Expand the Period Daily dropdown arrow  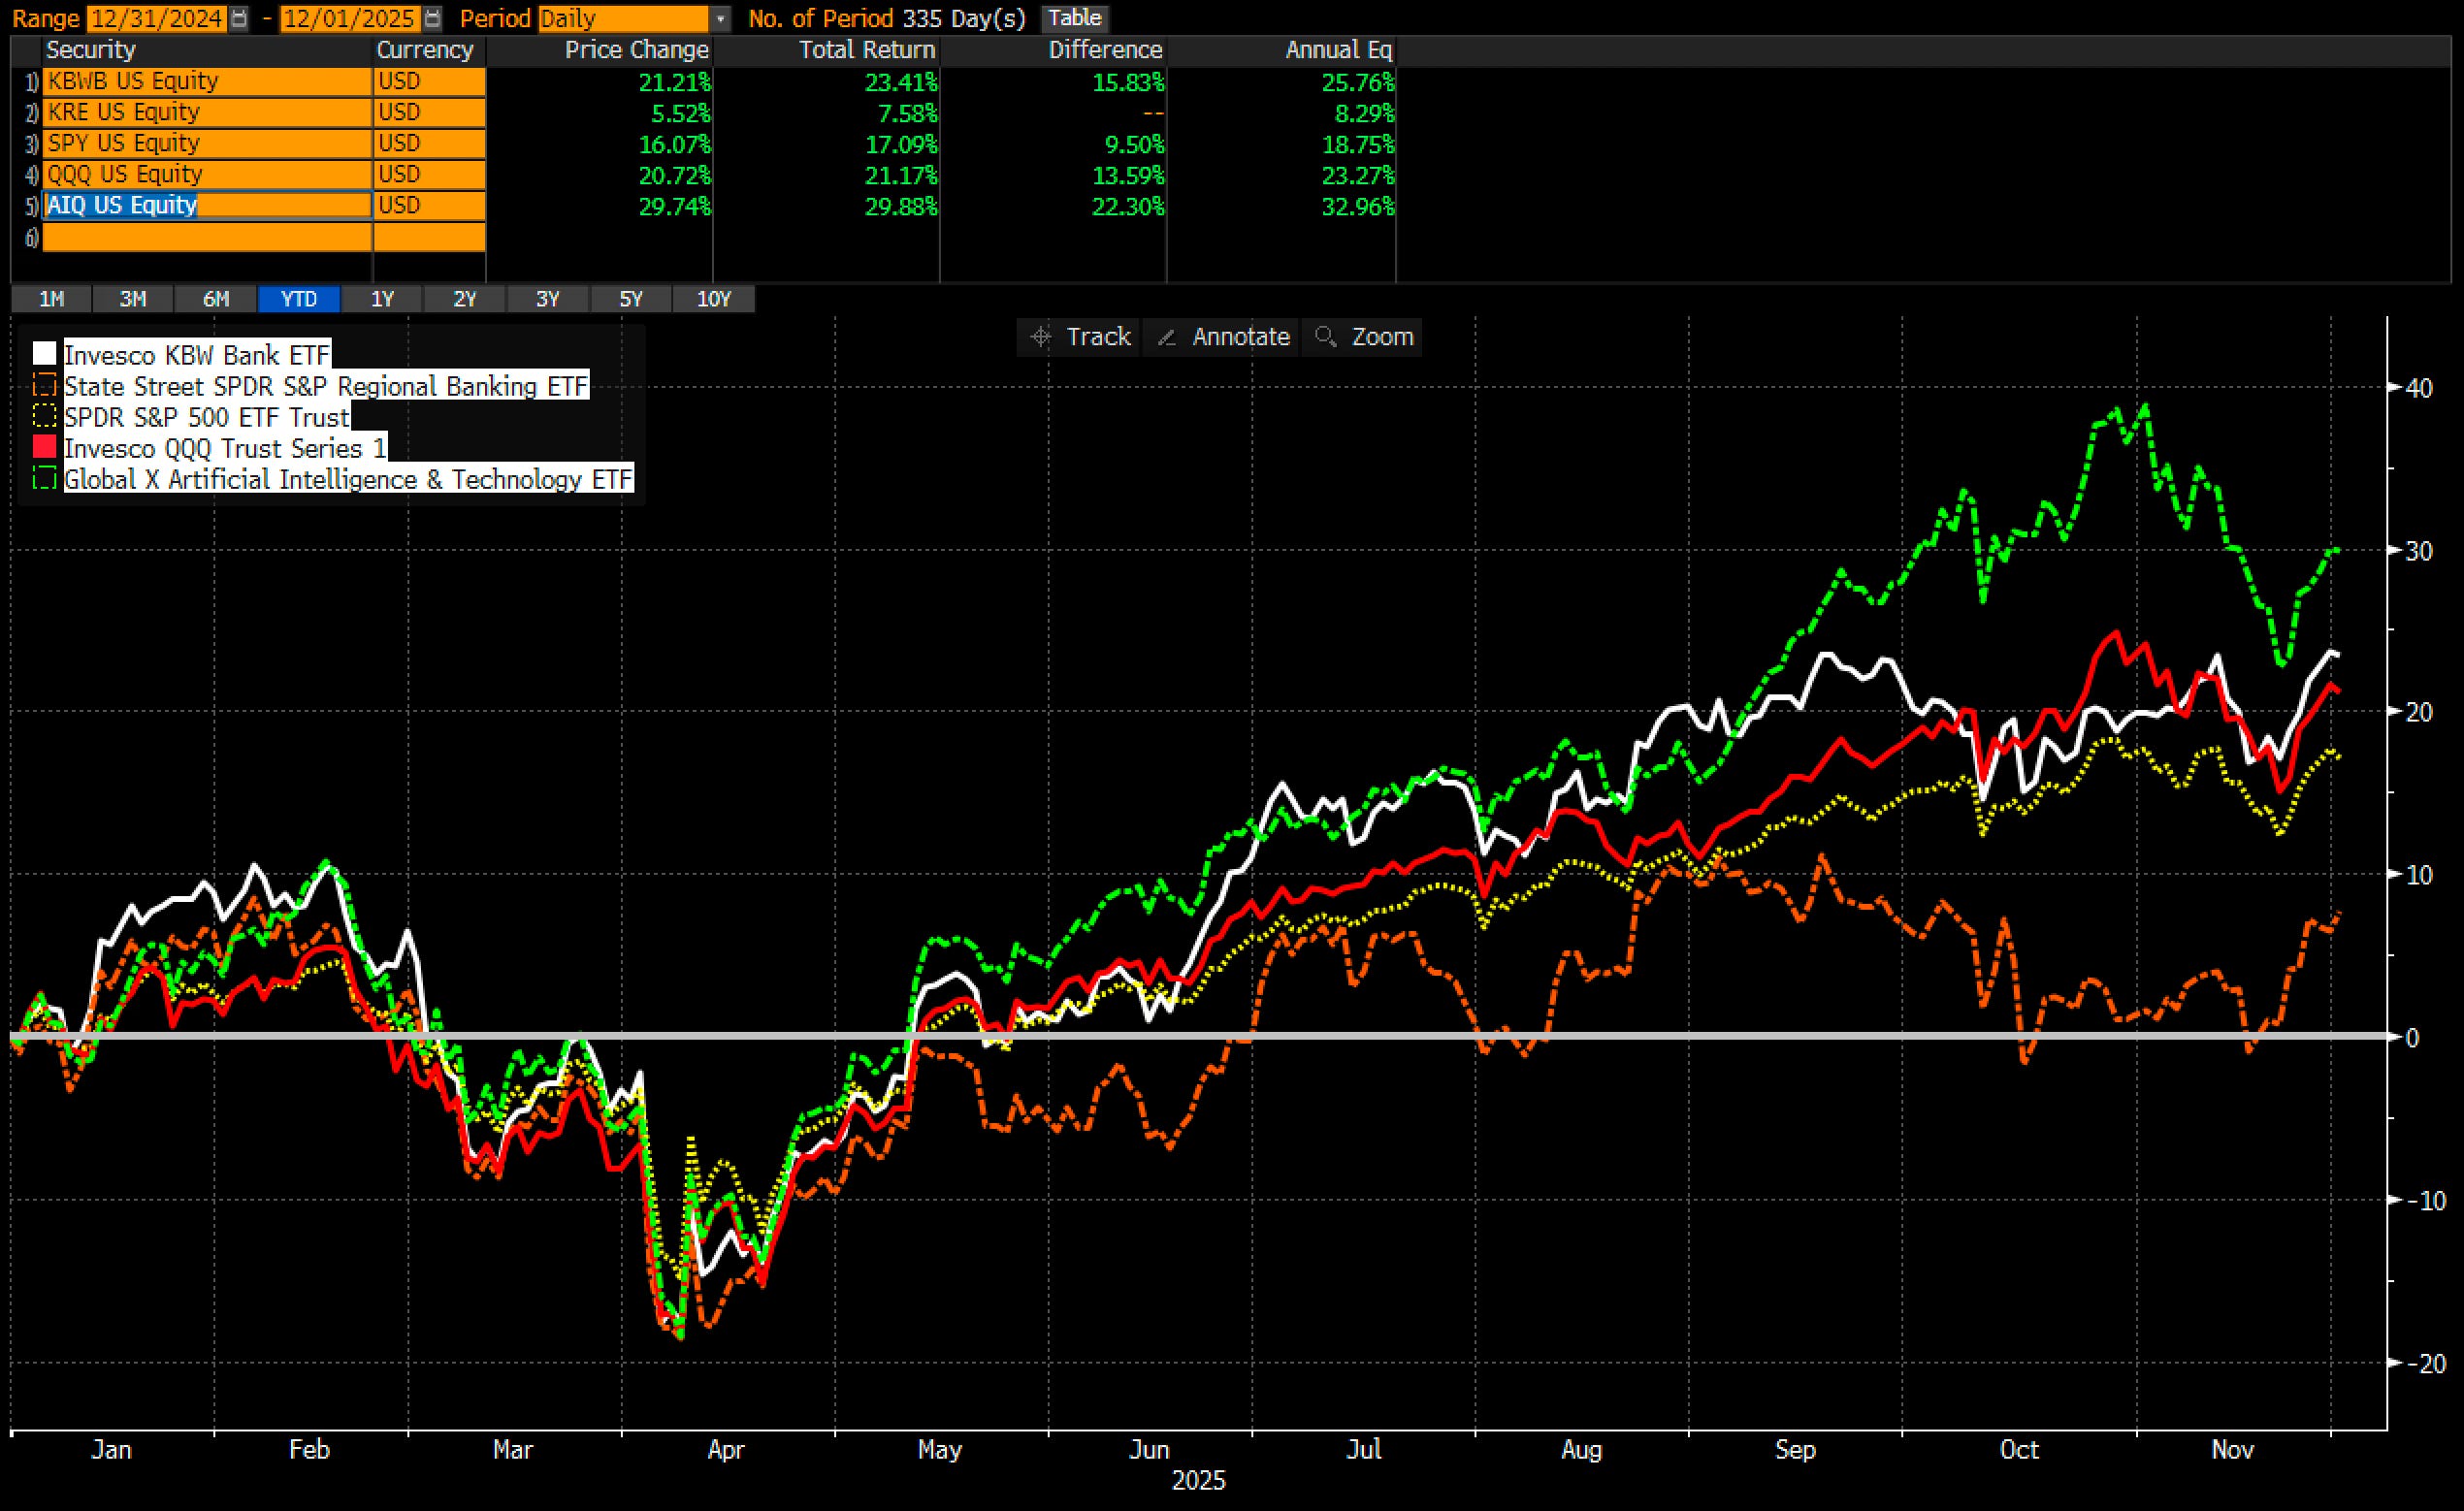(x=720, y=18)
